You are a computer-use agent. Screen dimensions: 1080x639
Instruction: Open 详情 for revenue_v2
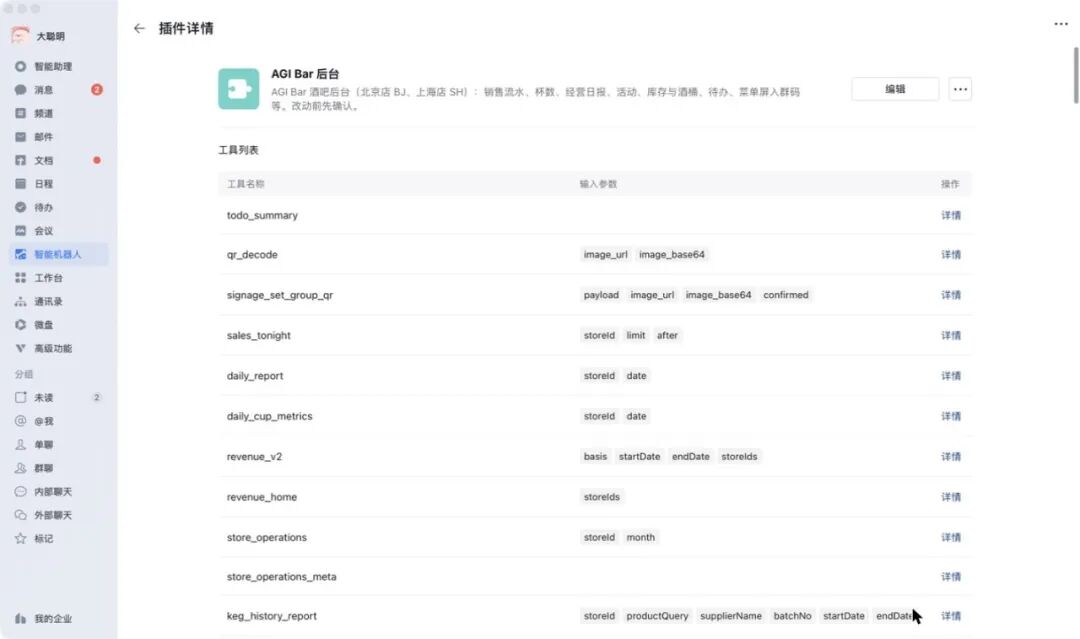[x=951, y=457]
